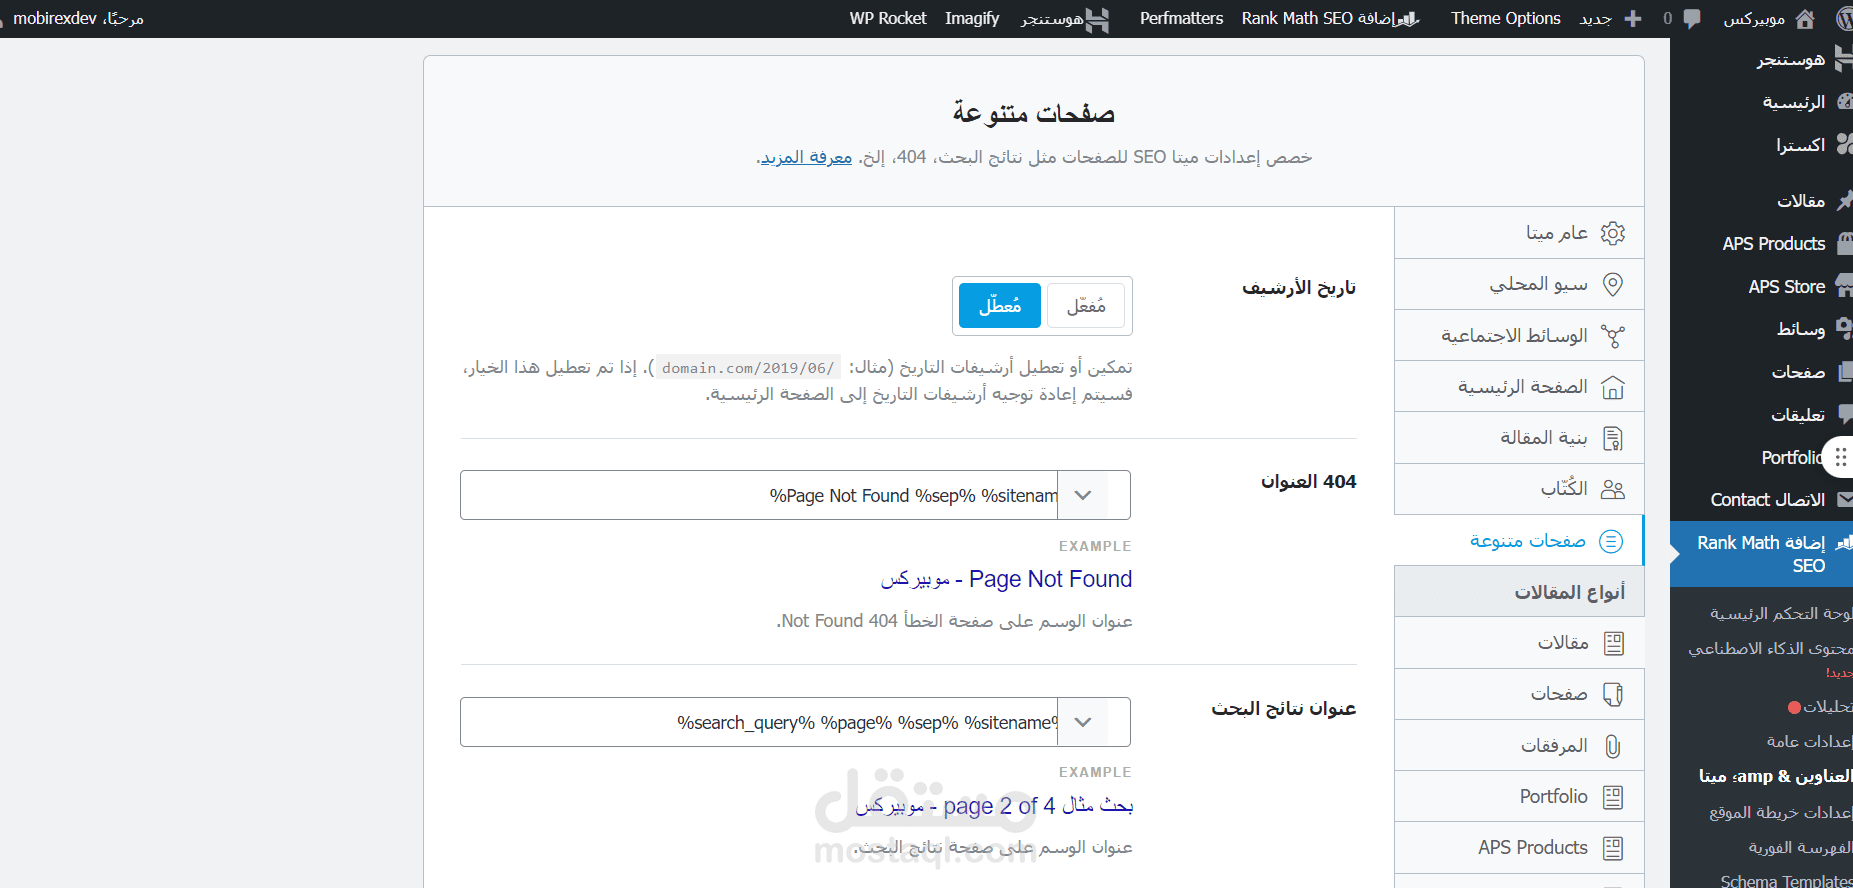Viewport: 1853px width, 888px height.
Task: Click the تعليقات comment icon in the WordPress sidebar
Action: click(x=1844, y=414)
